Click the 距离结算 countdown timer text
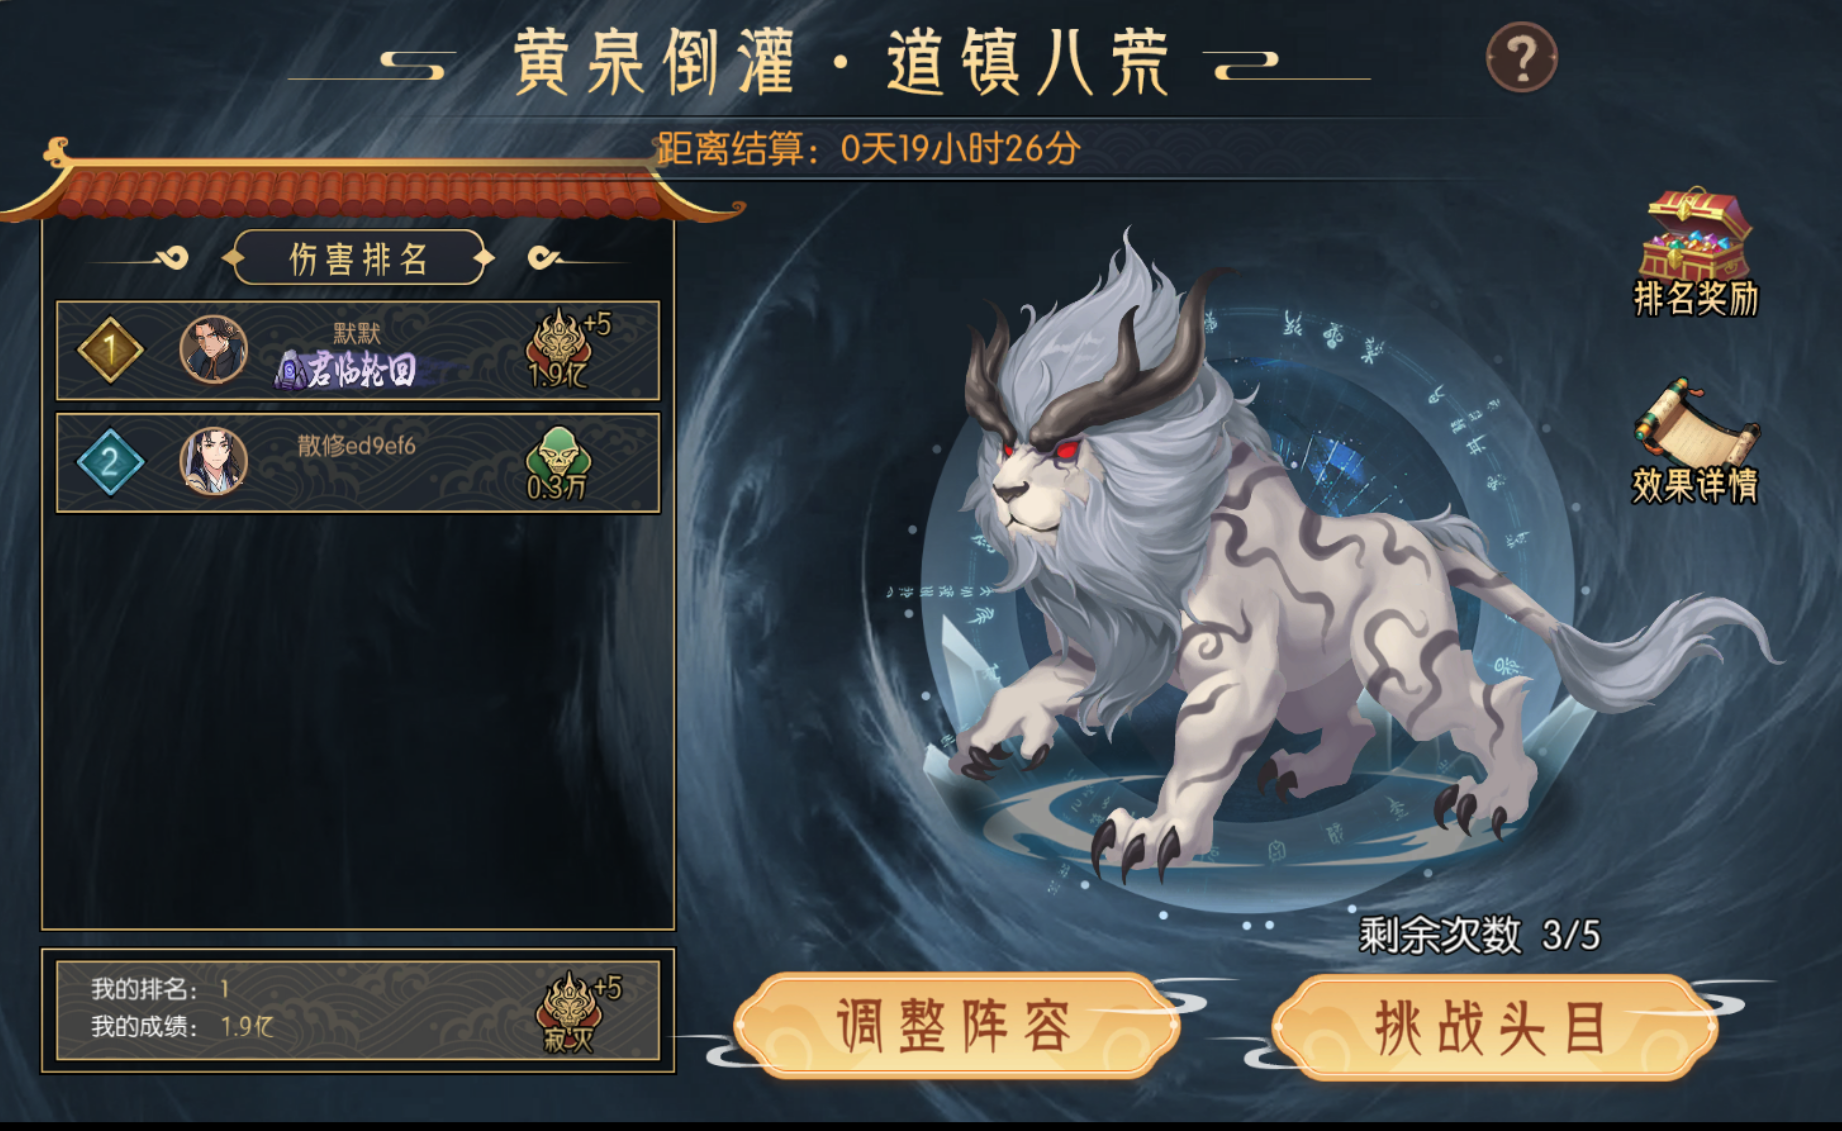Viewport: 1842px width, 1131px height. [x=868, y=149]
